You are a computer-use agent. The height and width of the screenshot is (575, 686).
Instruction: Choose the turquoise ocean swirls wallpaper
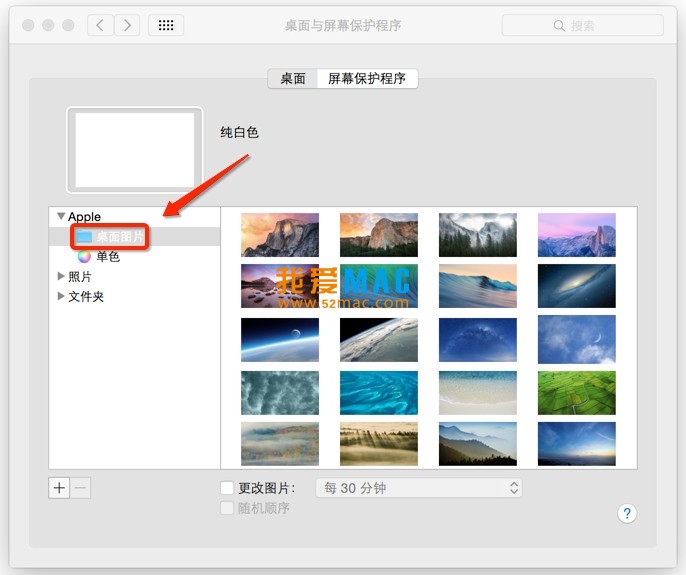(379, 393)
